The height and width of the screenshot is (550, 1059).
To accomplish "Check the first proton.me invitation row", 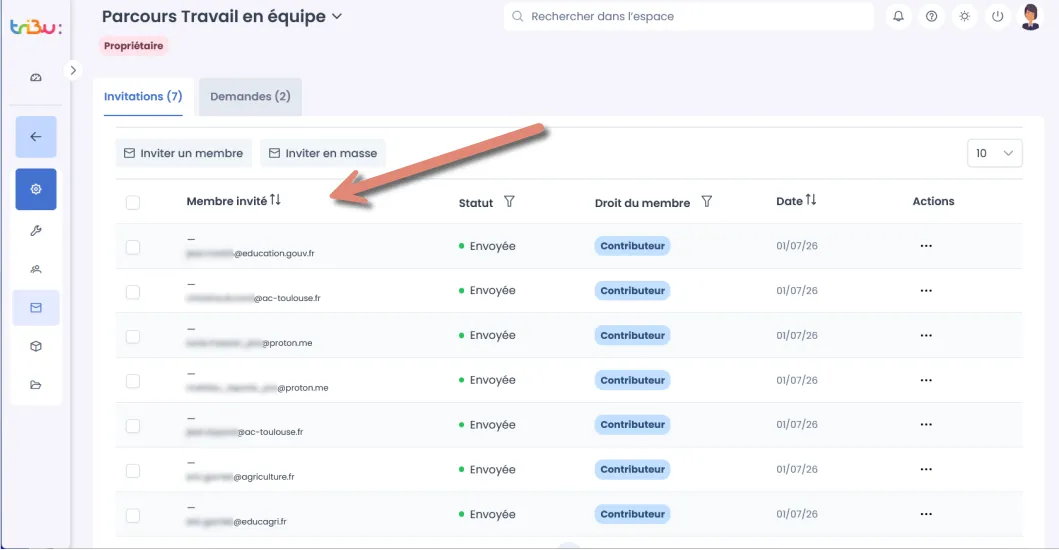I will (x=133, y=336).
